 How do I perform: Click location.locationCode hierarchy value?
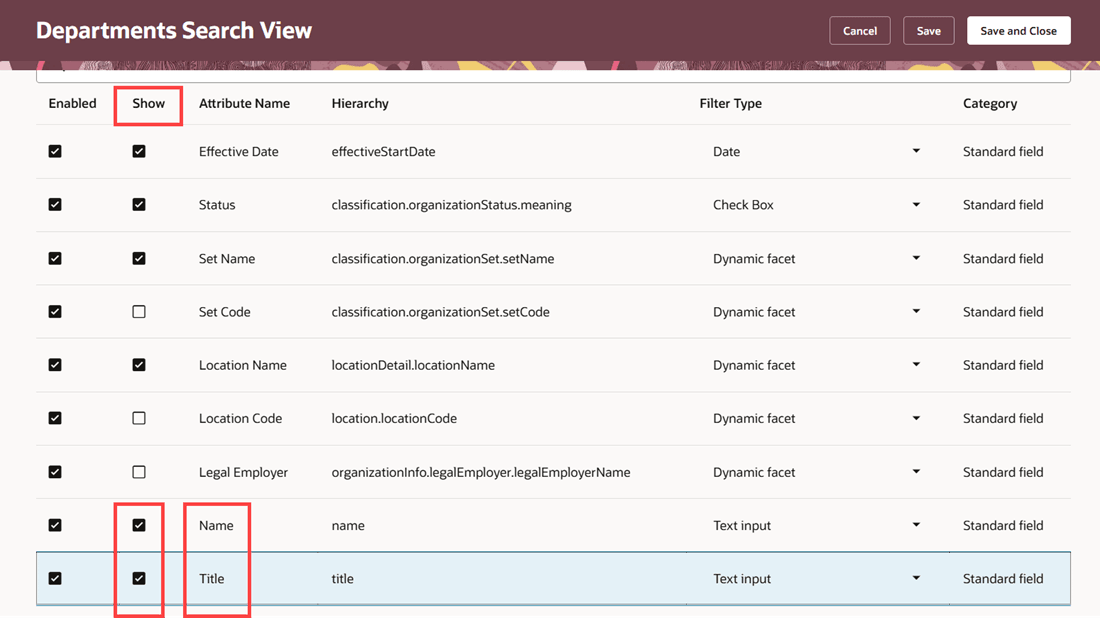point(394,418)
